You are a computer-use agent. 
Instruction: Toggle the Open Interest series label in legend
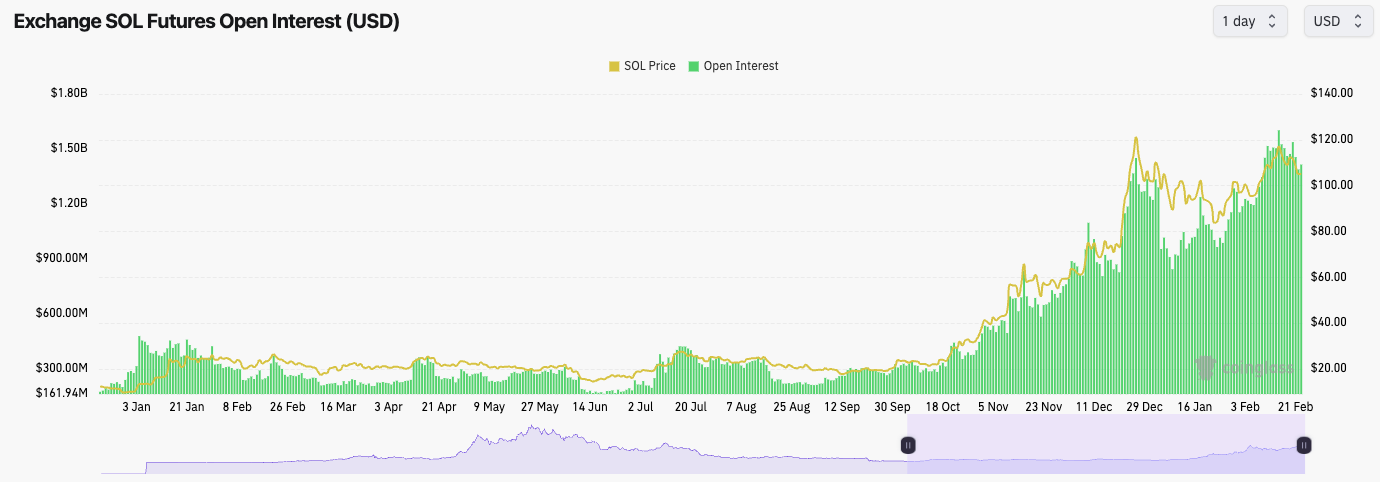point(741,66)
